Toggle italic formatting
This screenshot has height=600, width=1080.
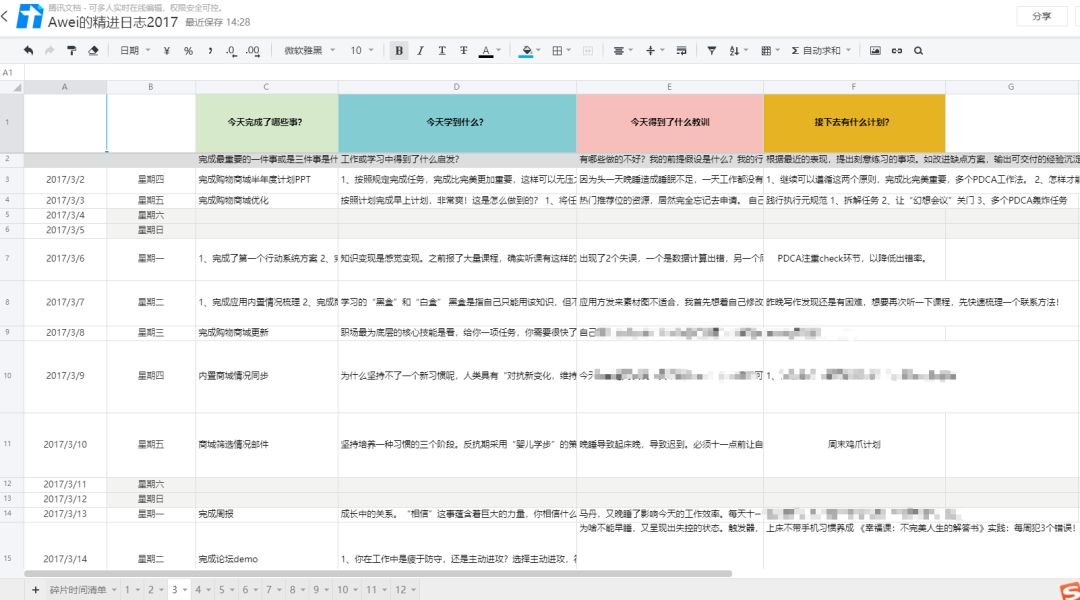coord(420,51)
